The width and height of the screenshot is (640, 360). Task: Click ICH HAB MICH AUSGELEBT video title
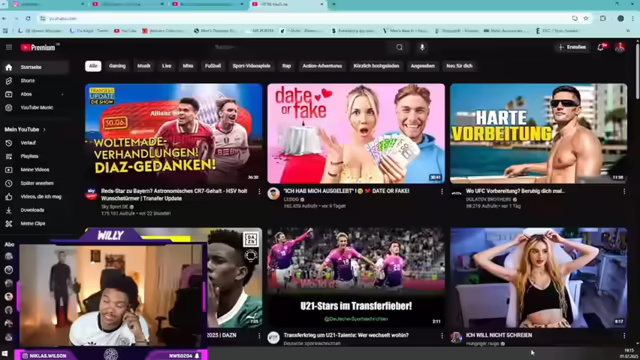pos(347,191)
